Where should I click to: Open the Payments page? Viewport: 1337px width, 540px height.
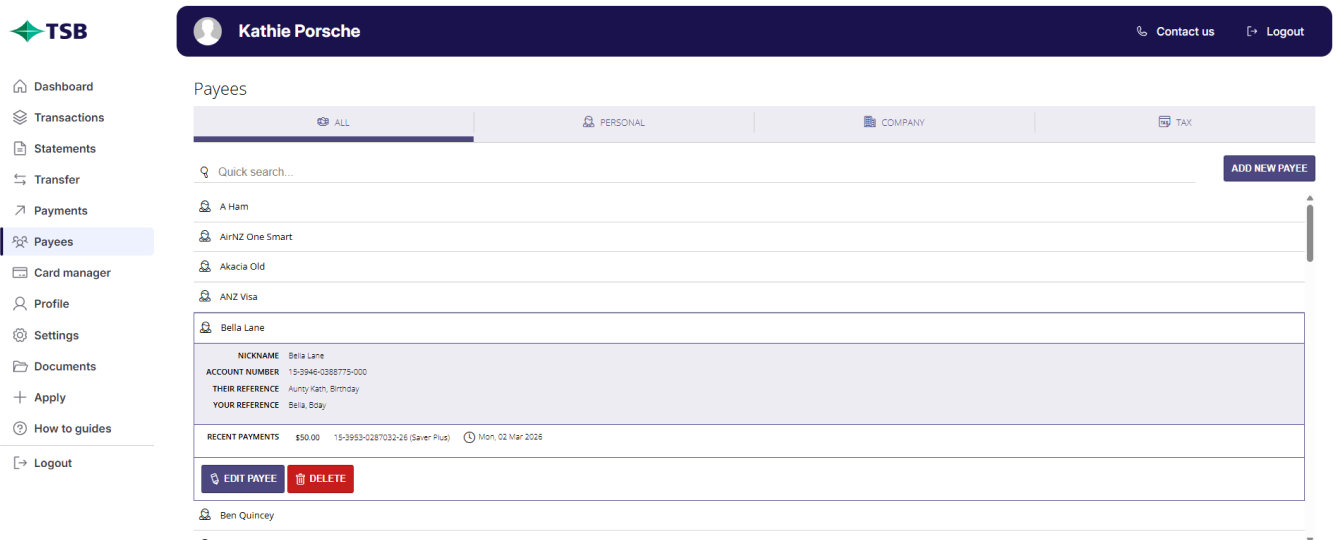pyautogui.click(x=78, y=211)
